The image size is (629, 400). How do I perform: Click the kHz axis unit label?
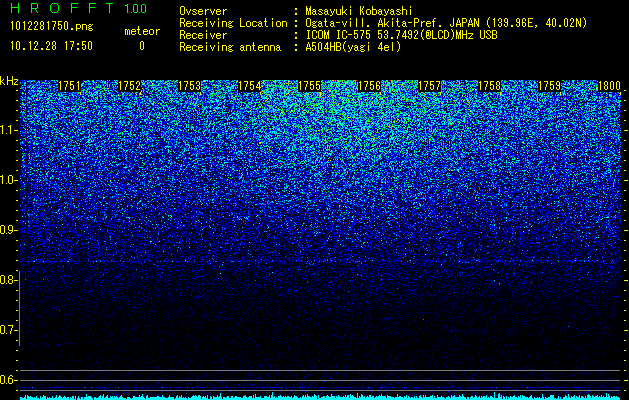[x=9, y=81]
